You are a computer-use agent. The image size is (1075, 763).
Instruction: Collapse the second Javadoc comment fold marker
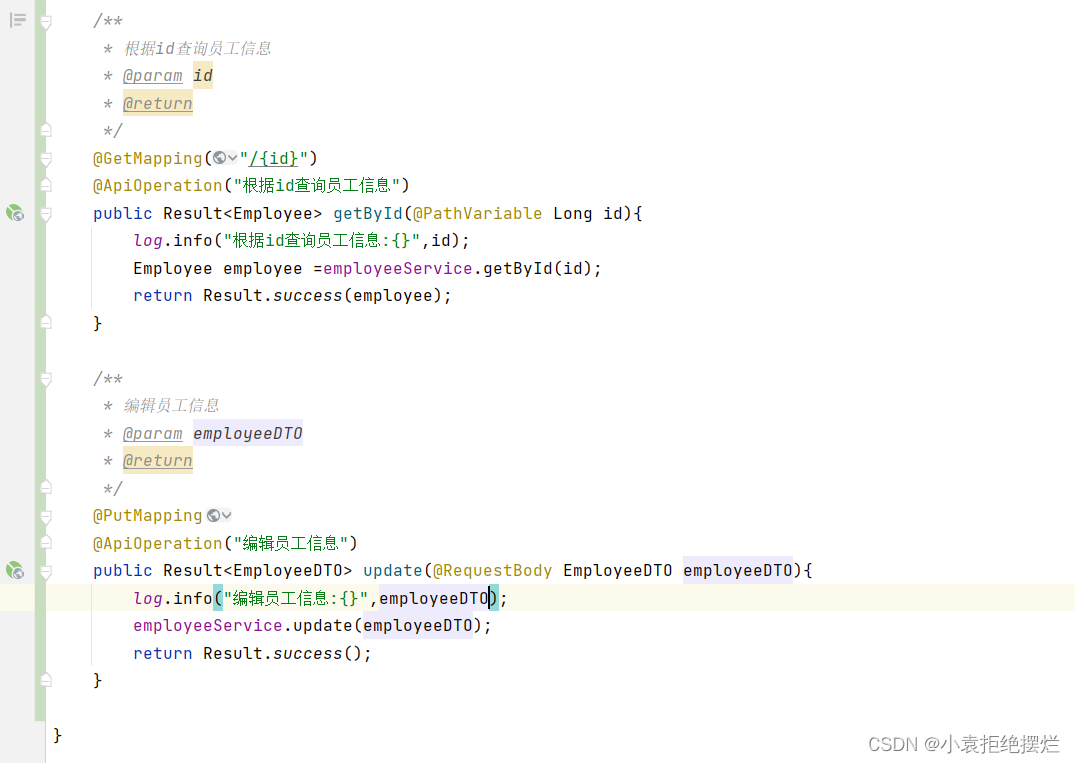coord(46,379)
